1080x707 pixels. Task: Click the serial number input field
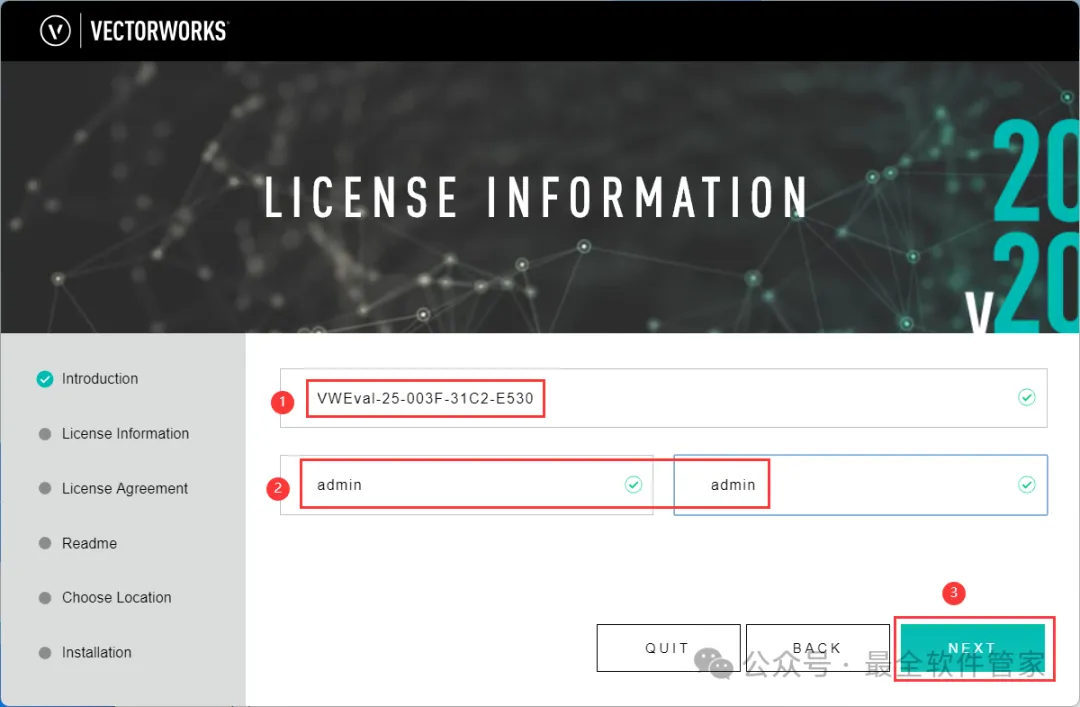(x=663, y=398)
